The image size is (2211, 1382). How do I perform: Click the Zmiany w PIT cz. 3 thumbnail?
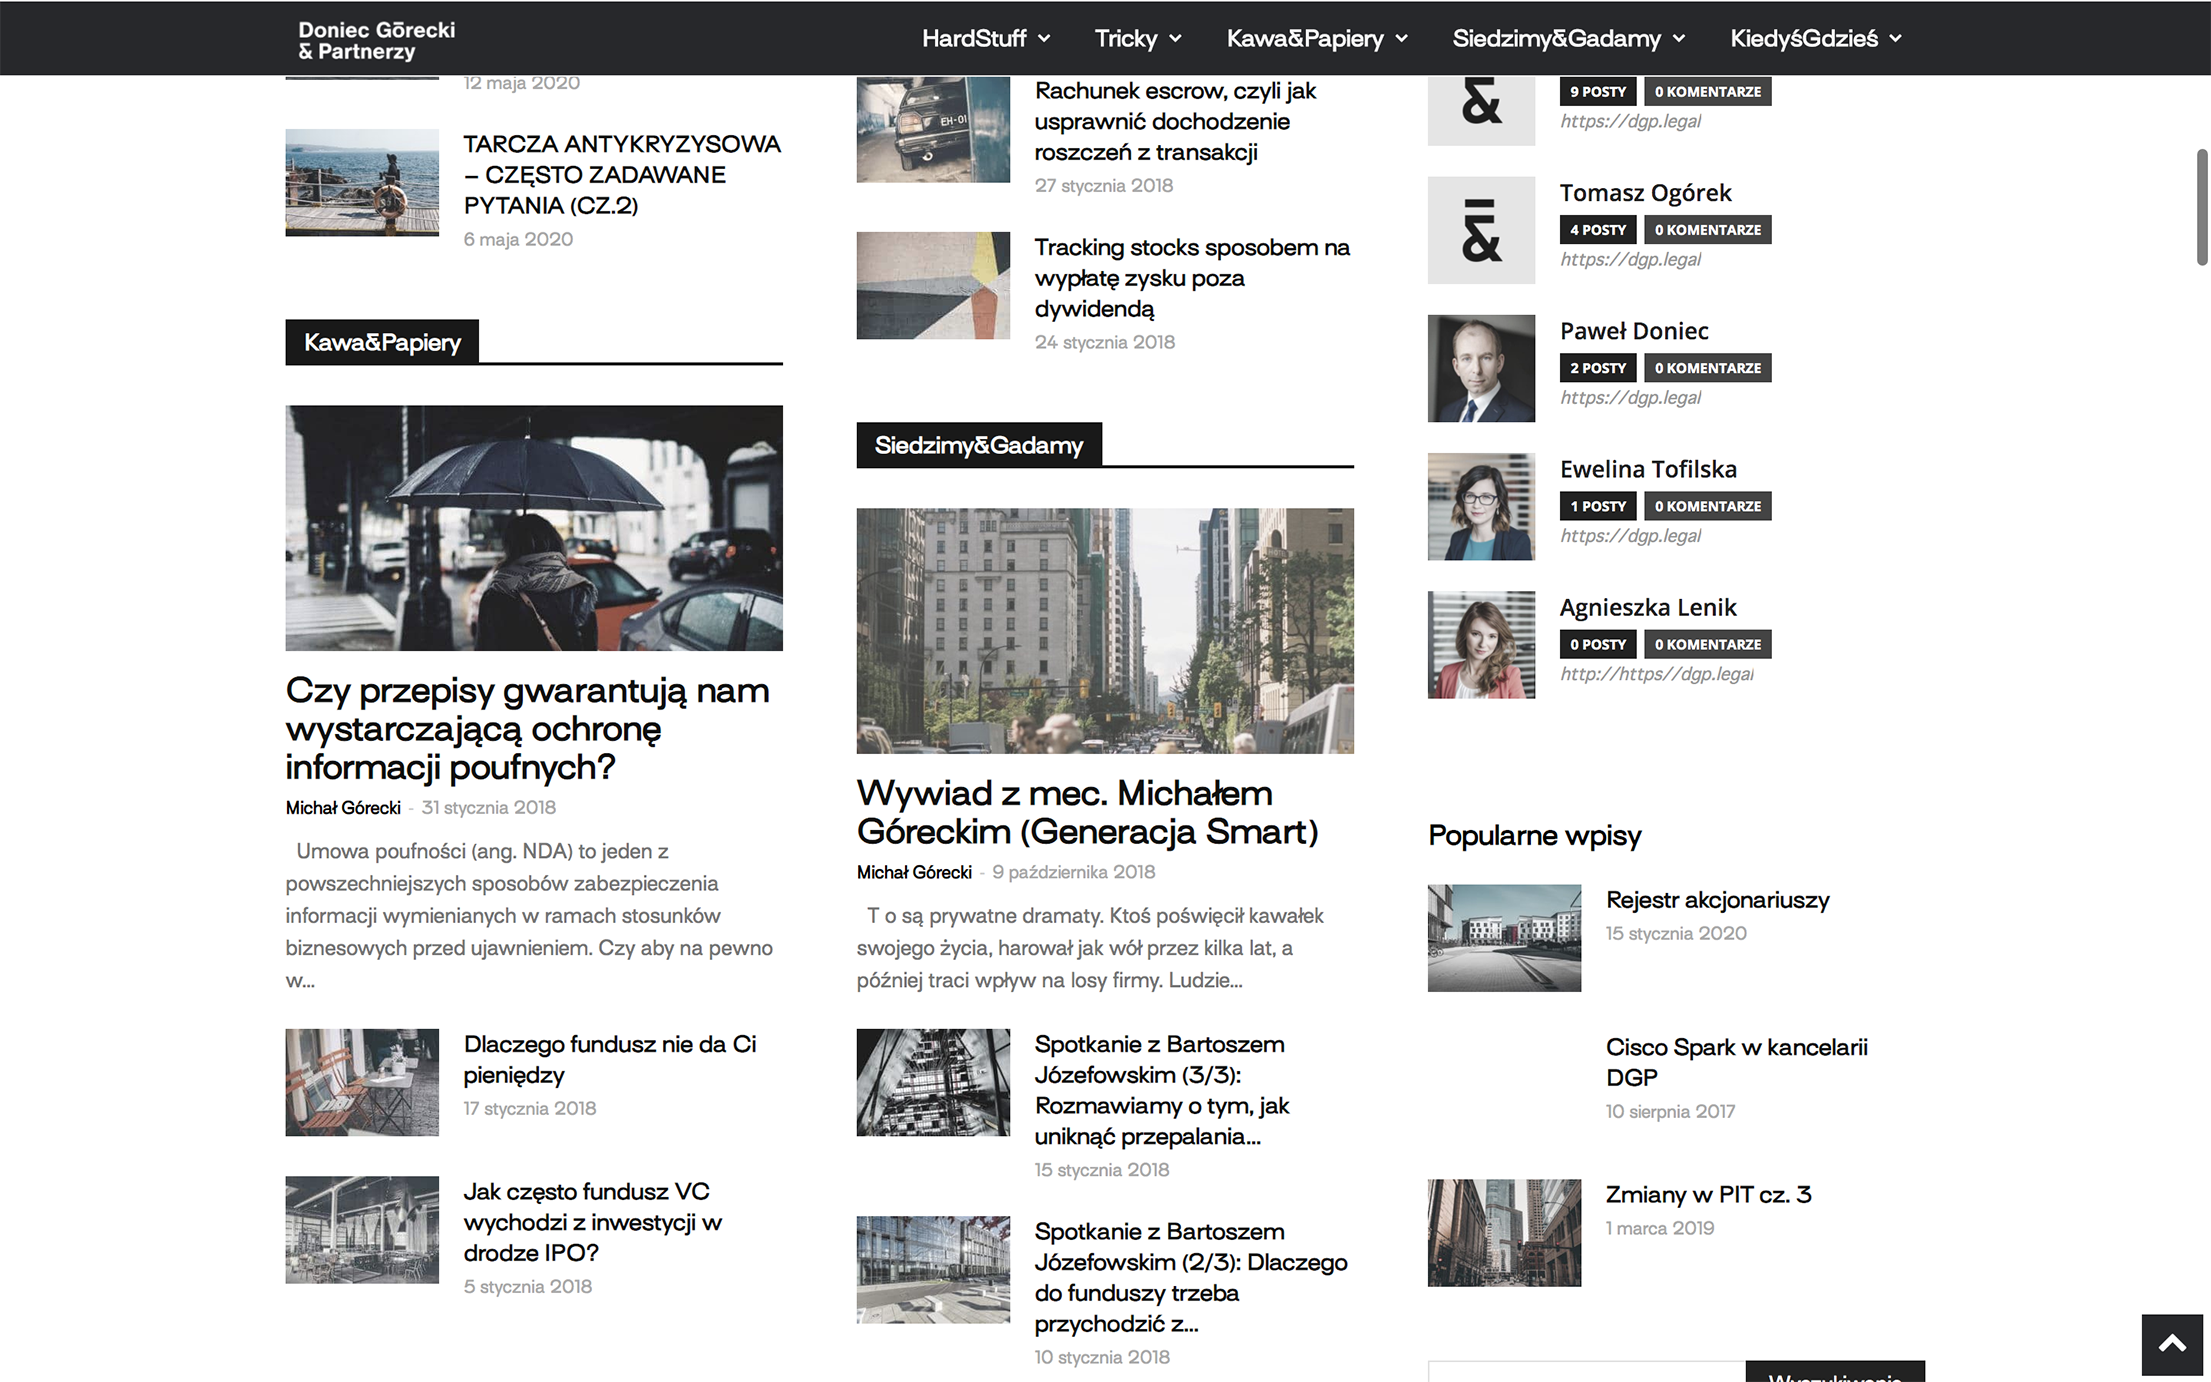1504,1232
